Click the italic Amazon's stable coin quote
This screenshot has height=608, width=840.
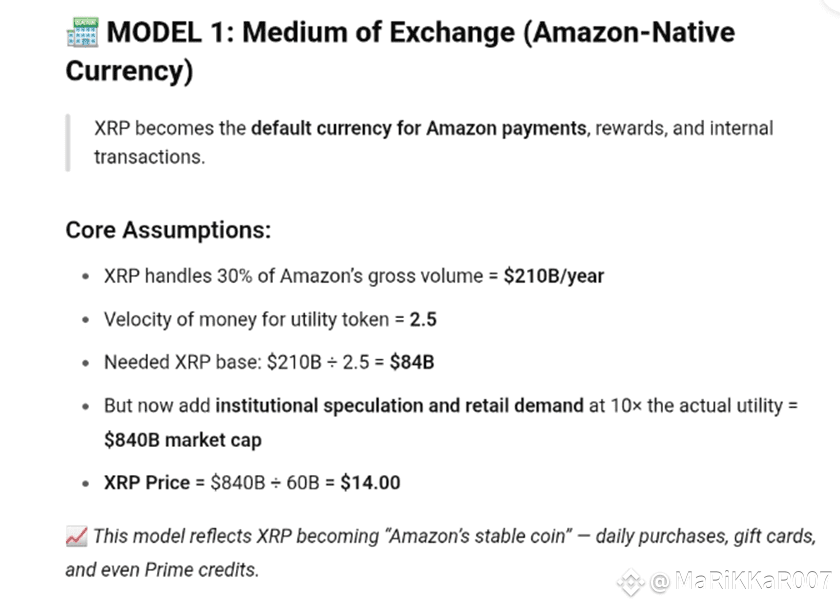pos(480,536)
